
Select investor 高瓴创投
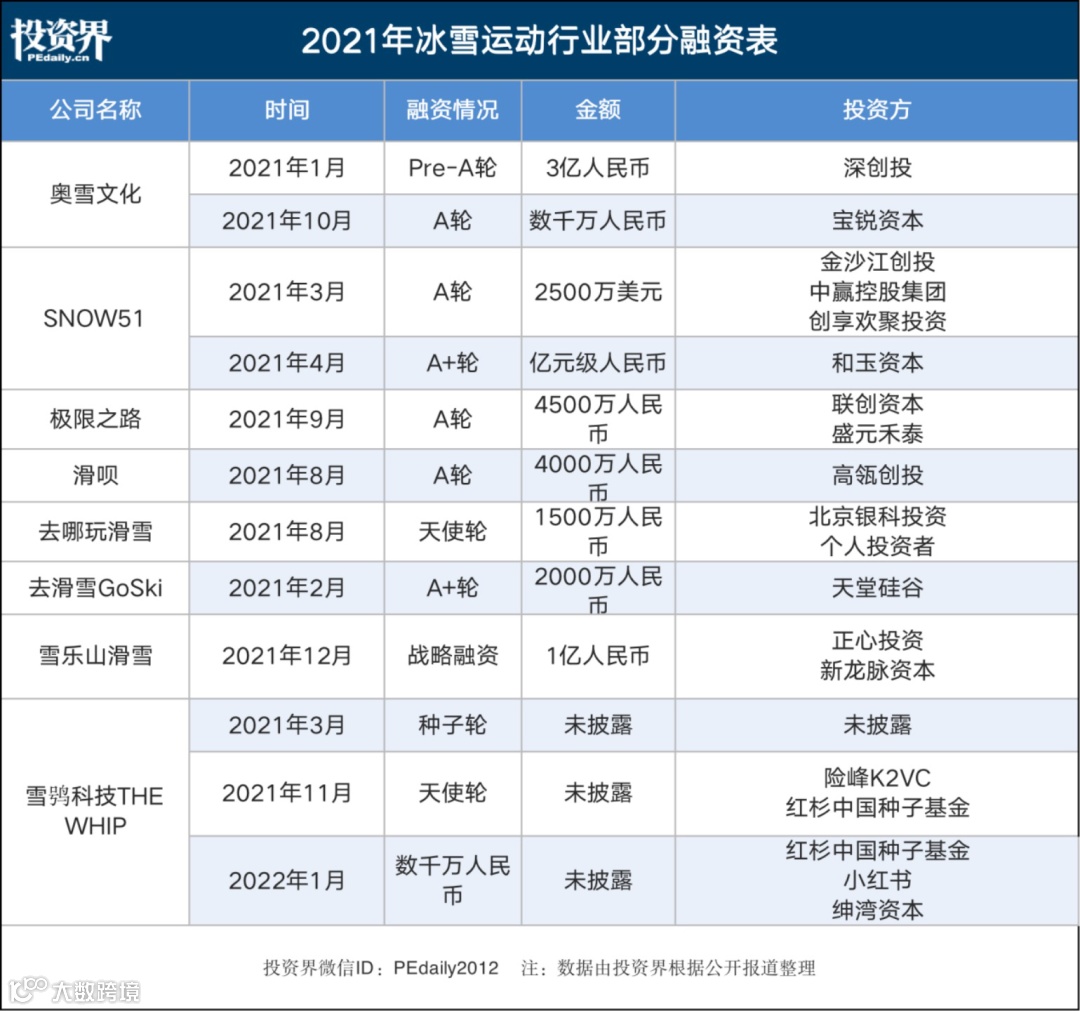[877, 475]
